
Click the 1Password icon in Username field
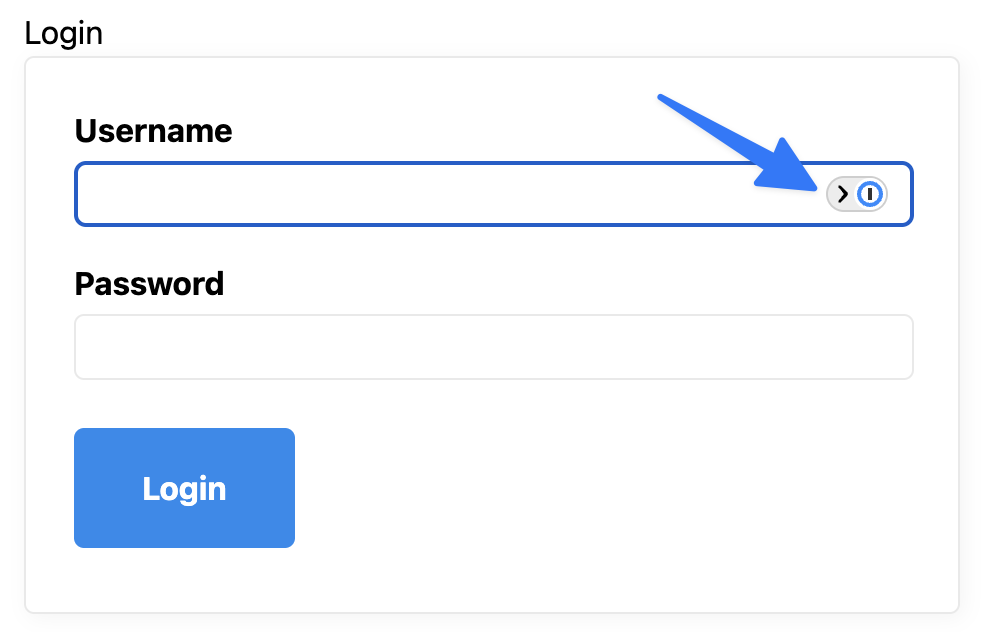(x=871, y=194)
